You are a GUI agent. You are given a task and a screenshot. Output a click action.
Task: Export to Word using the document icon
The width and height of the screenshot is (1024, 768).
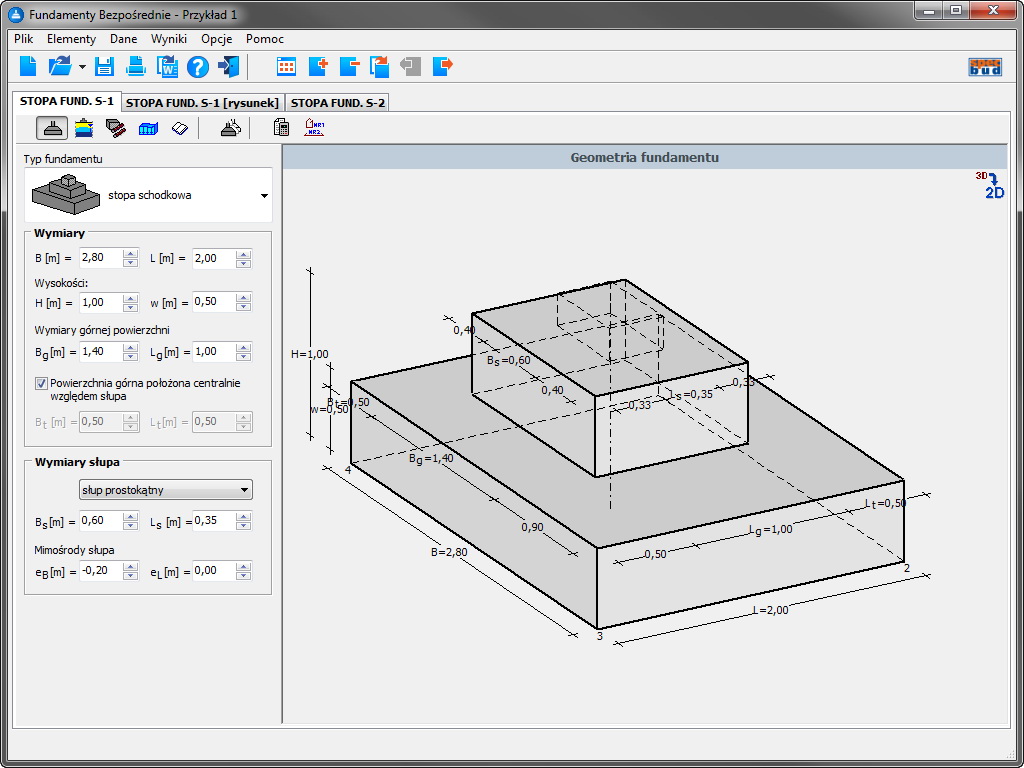(x=167, y=67)
